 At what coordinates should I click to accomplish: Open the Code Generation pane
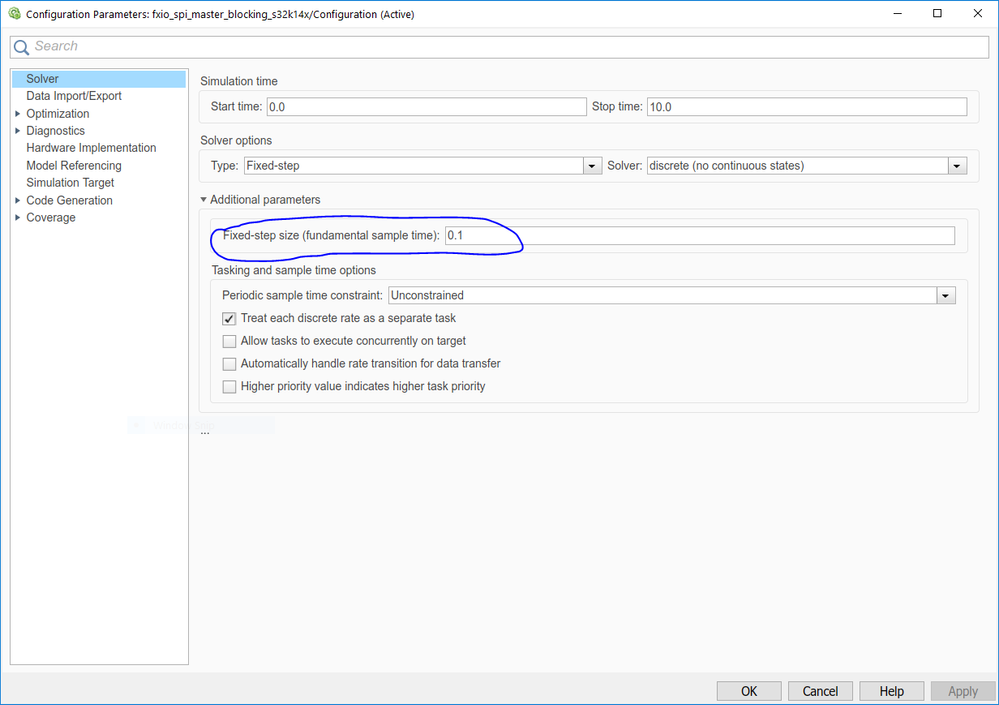pyautogui.click(x=69, y=200)
